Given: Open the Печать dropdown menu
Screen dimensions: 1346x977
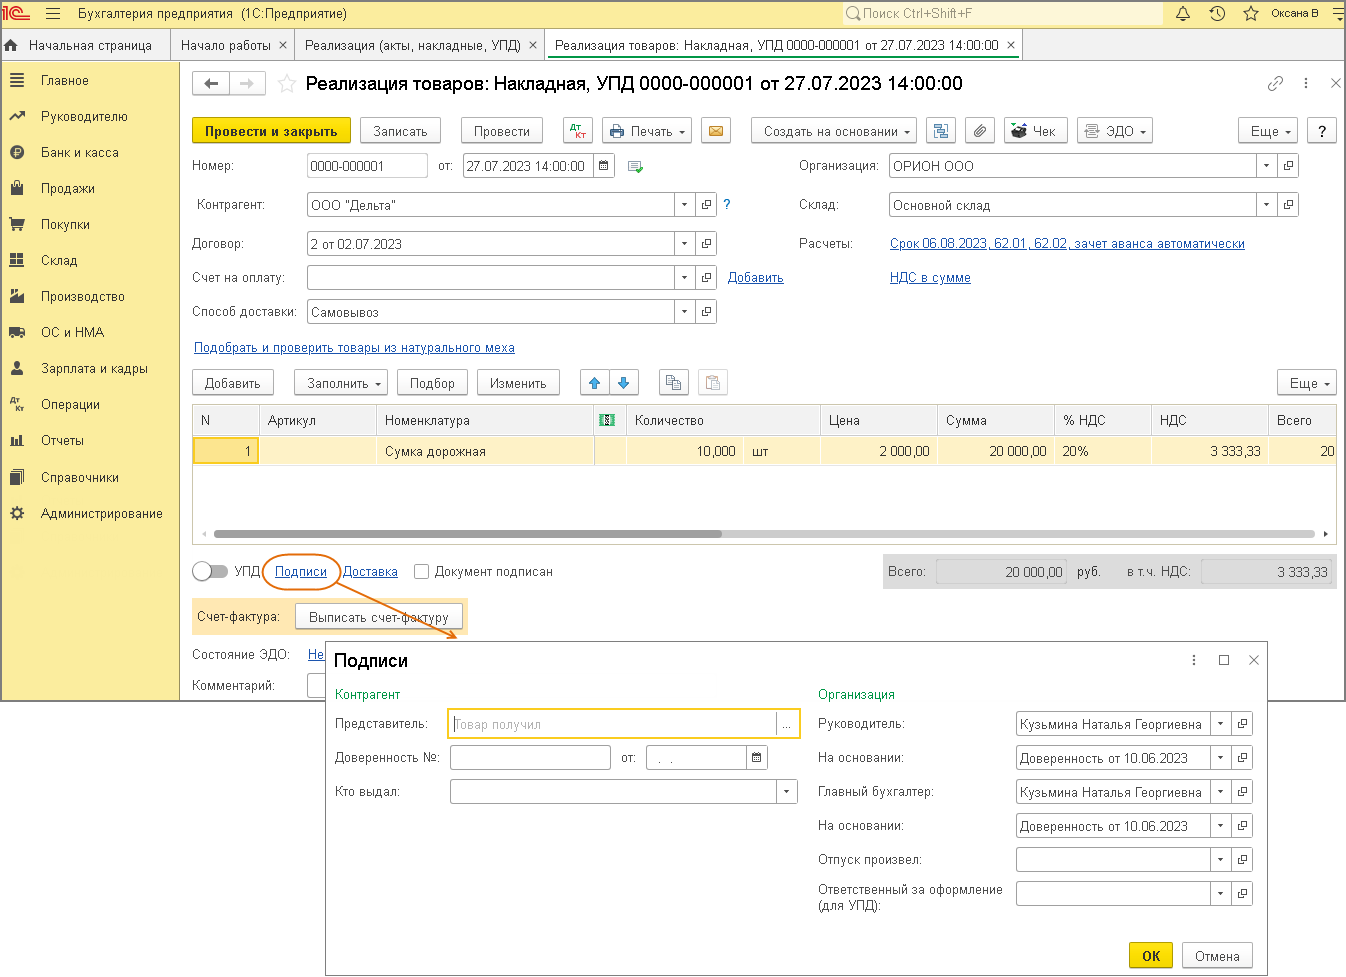Looking at the screenshot, I should [648, 131].
